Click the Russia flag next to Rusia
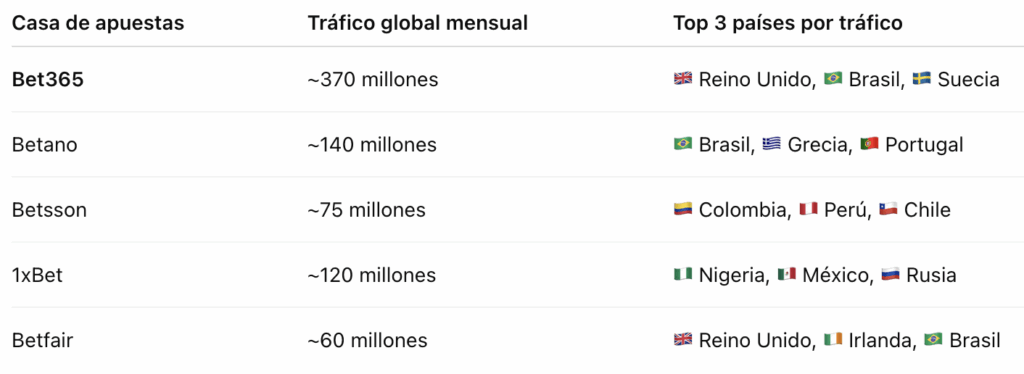Screen dimensions: 1024x374 click(x=890, y=275)
